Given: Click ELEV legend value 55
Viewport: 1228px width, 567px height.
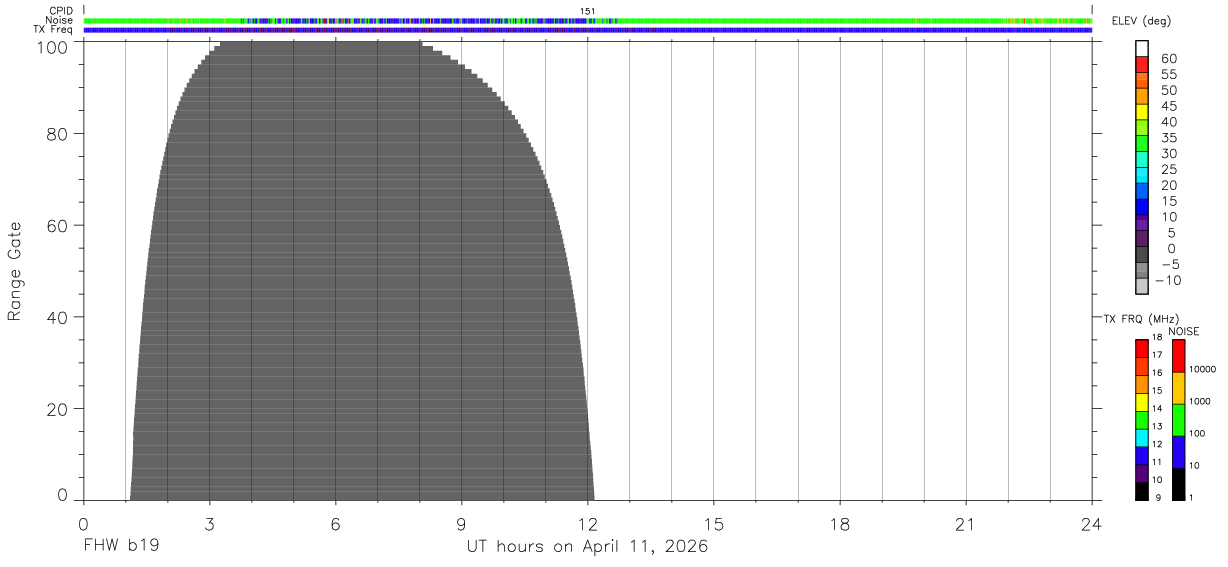Looking at the screenshot, I should 1168,75.
